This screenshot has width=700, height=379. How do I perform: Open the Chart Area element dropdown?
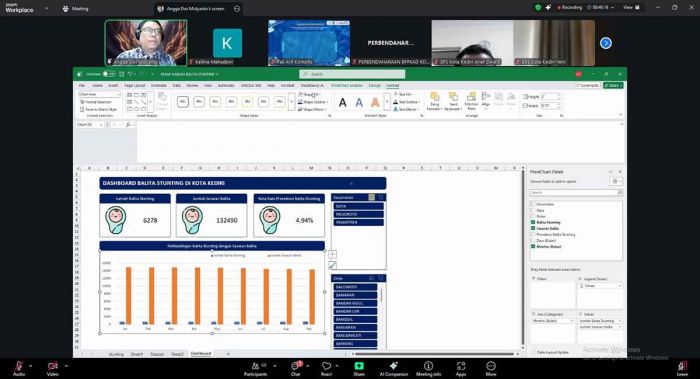(x=118, y=95)
